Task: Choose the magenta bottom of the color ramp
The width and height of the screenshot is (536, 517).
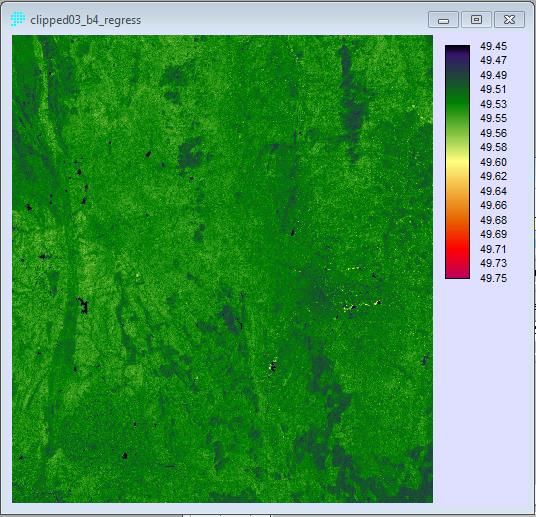Action: click(x=457, y=273)
